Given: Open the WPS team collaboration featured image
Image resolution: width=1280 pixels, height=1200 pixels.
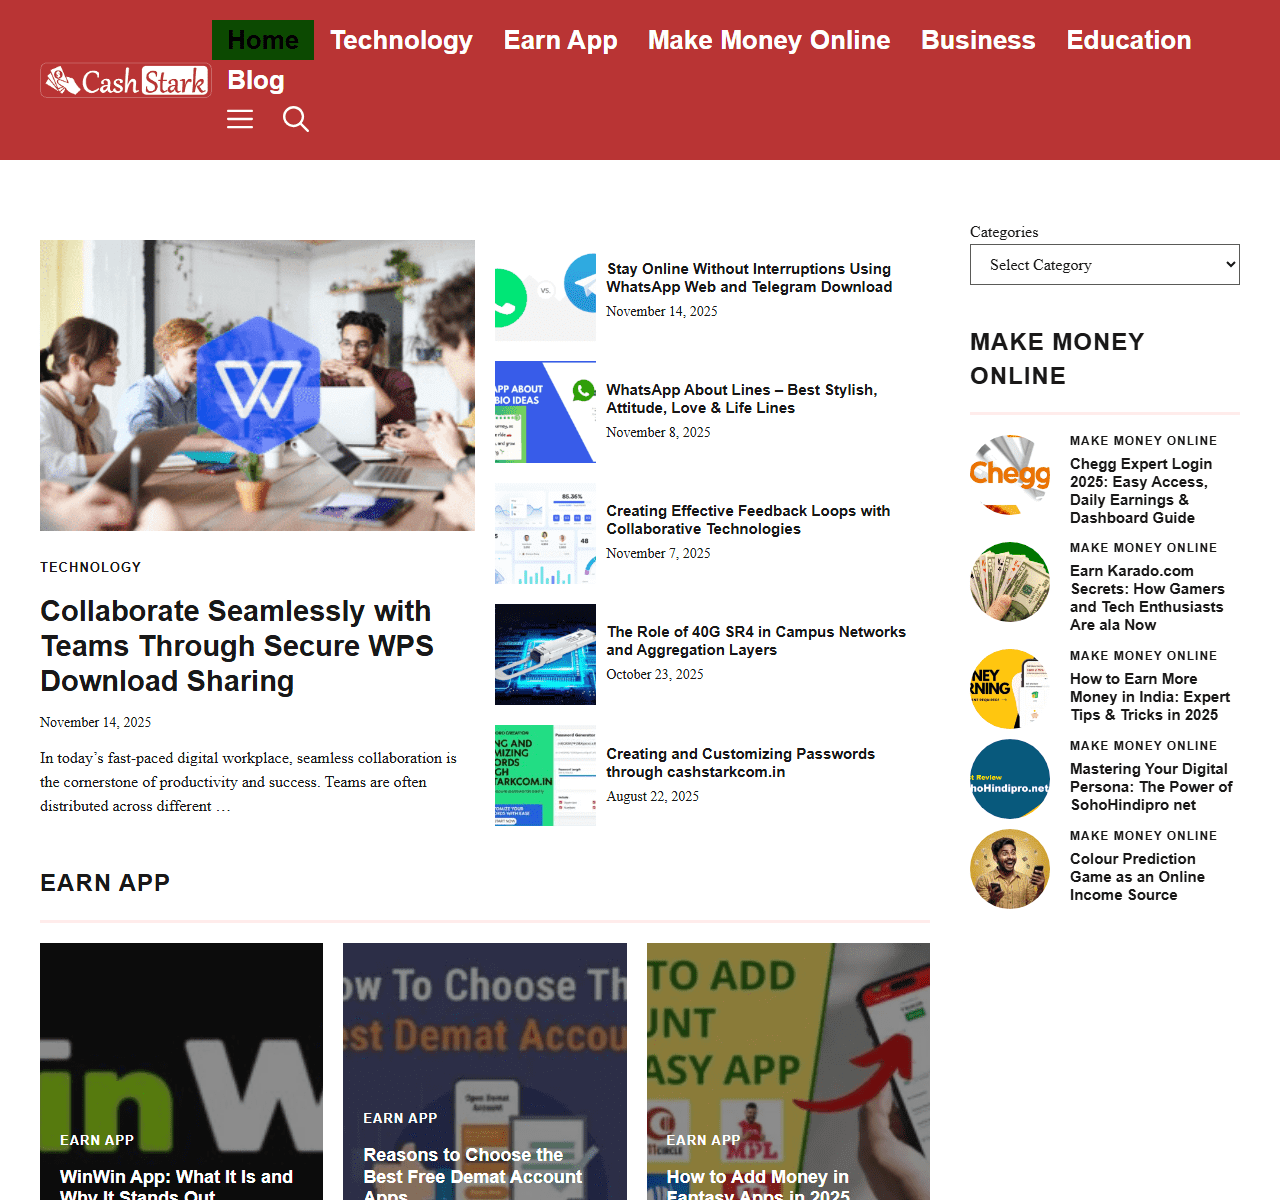Looking at the screenshot, I should click(x=257, y=385).
